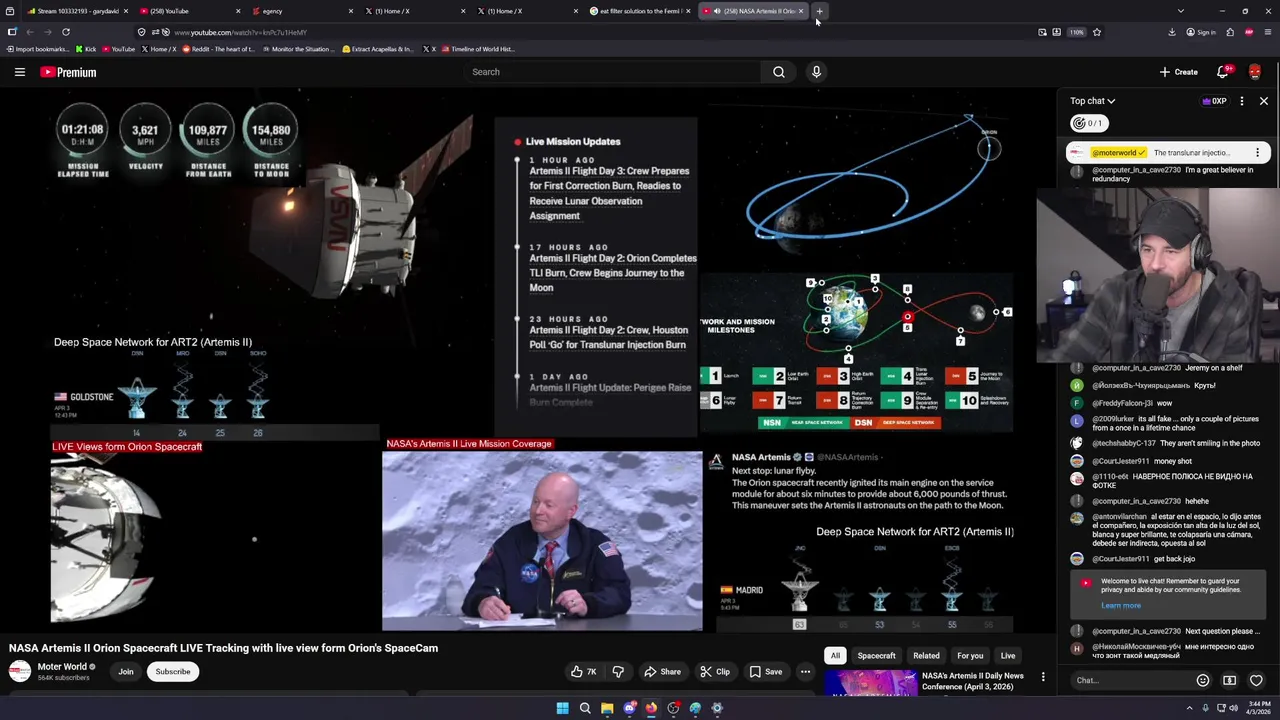Image resolution: width=1280 pixels, height=720 pixels.
Task: Open more actions ellipsis under video
Action: click(x=805, y=672)
